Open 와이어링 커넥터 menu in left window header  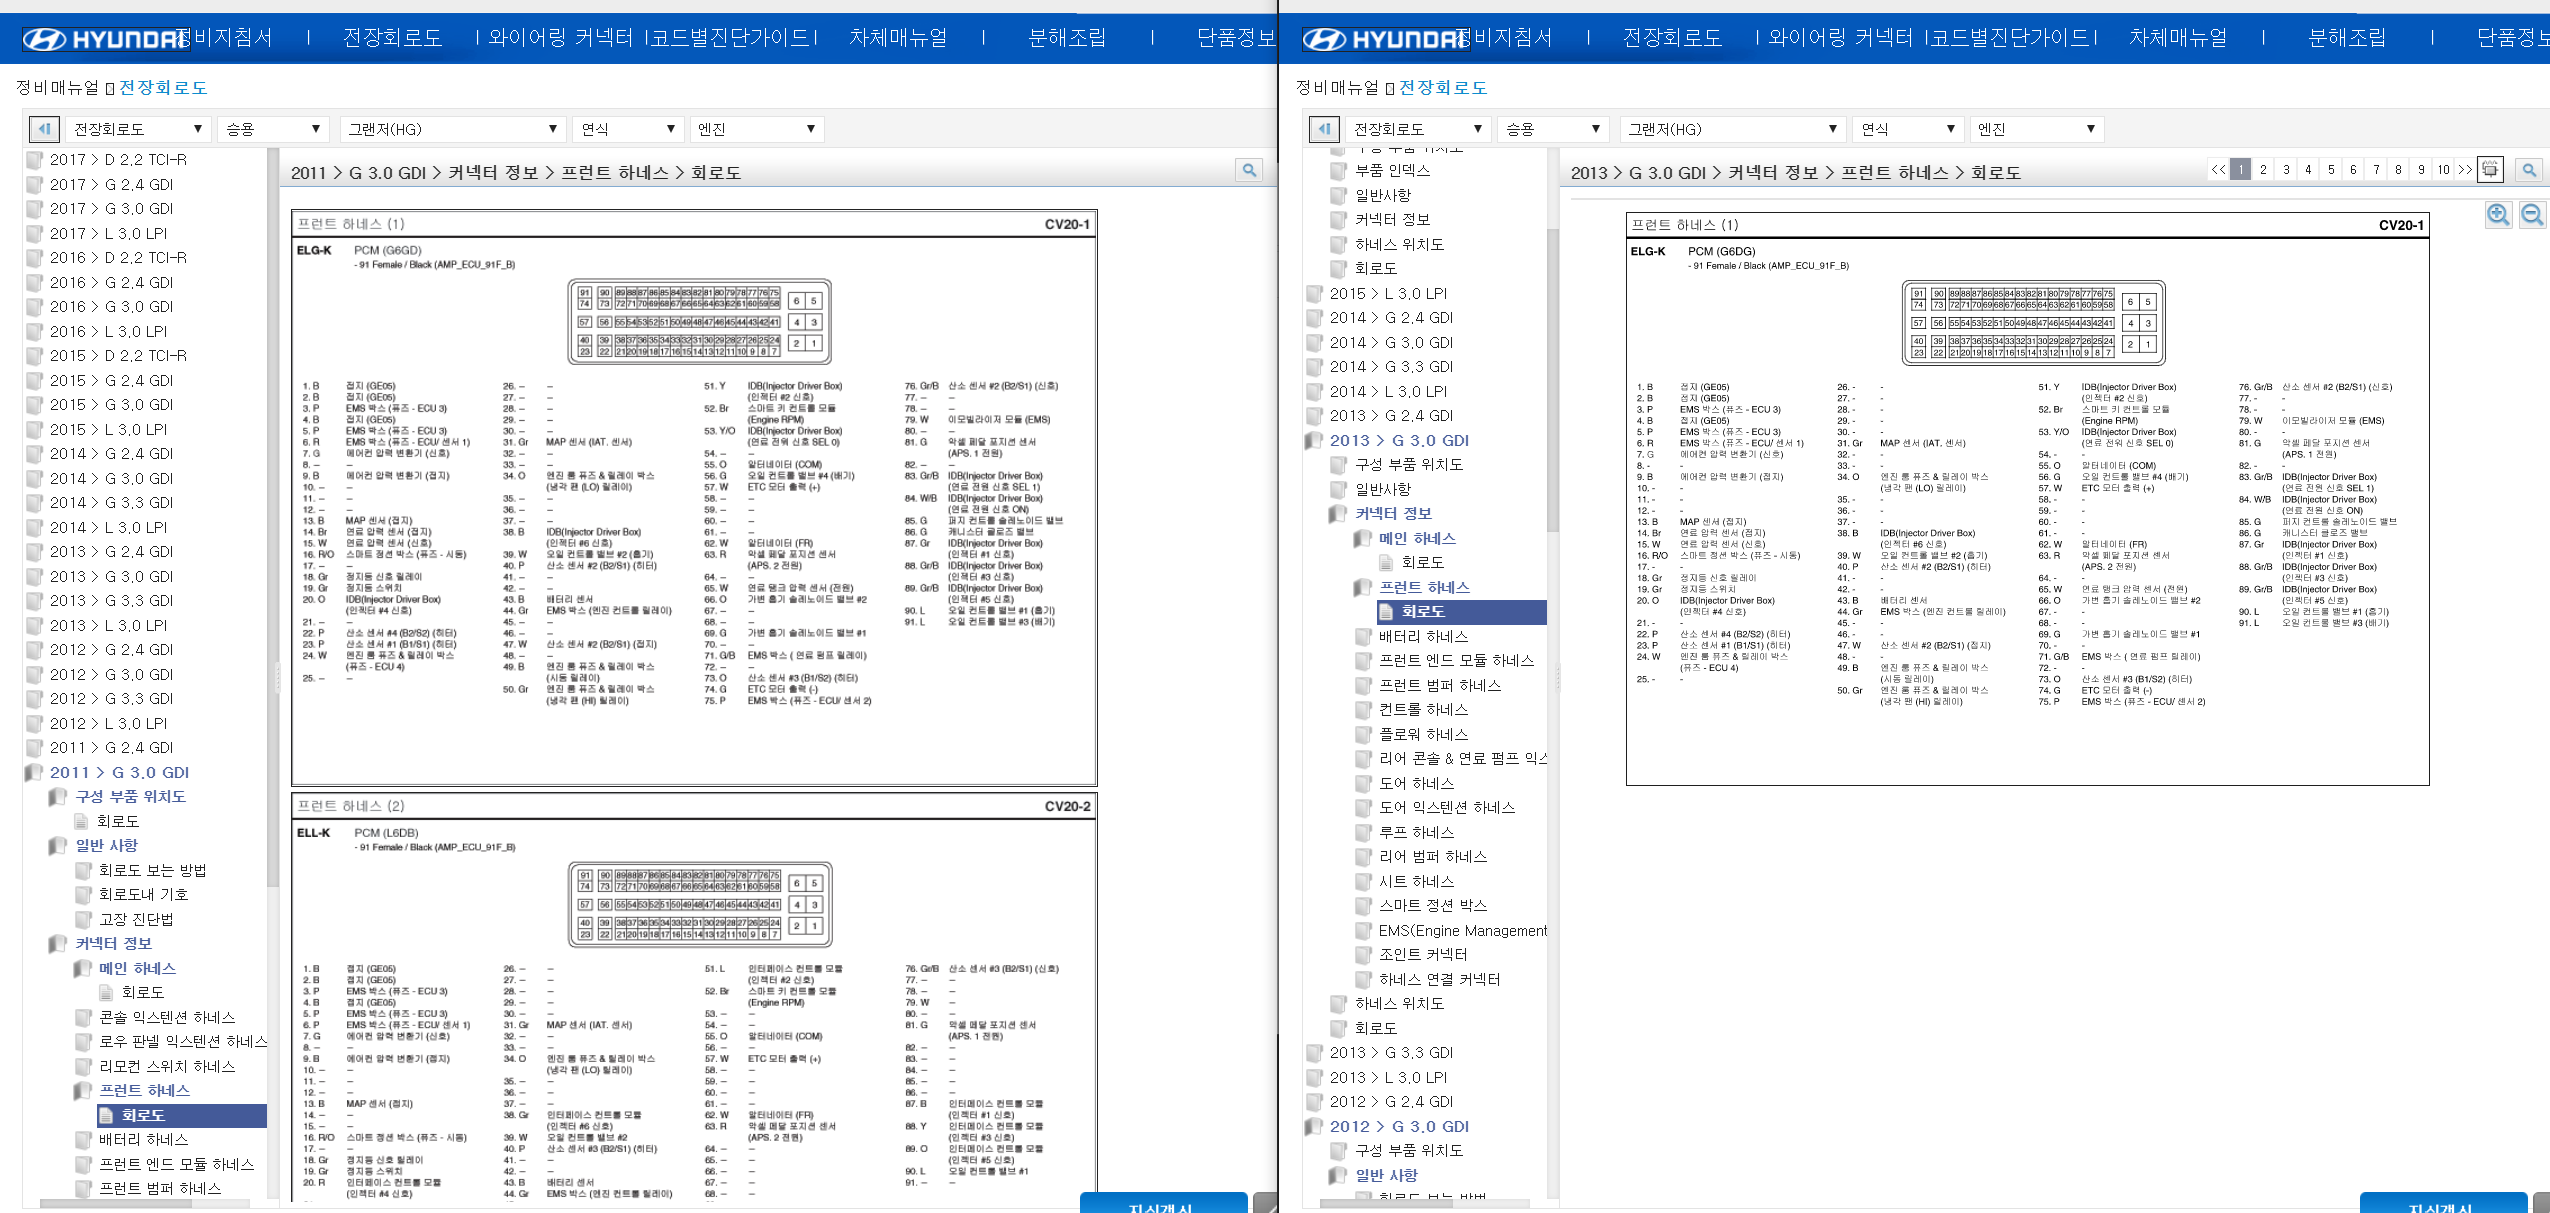click(x=560, y=38)
